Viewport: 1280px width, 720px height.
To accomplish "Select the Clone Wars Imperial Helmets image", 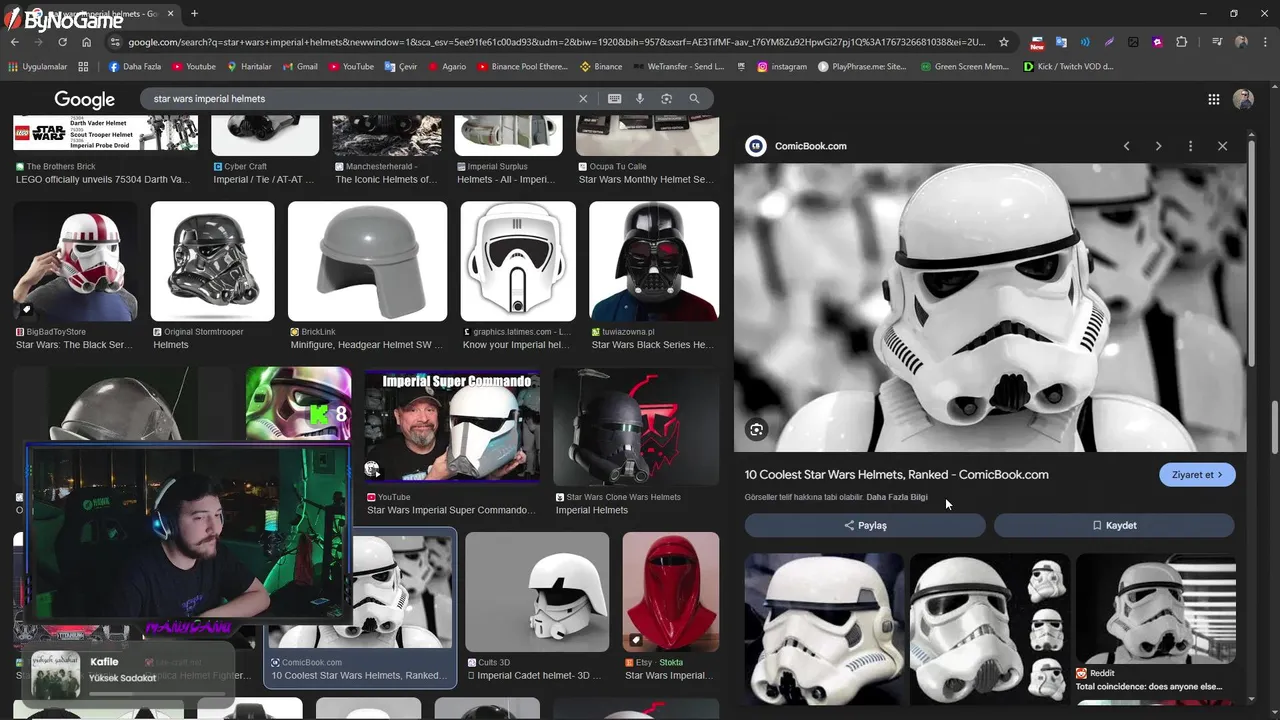I will coord(636,427).
